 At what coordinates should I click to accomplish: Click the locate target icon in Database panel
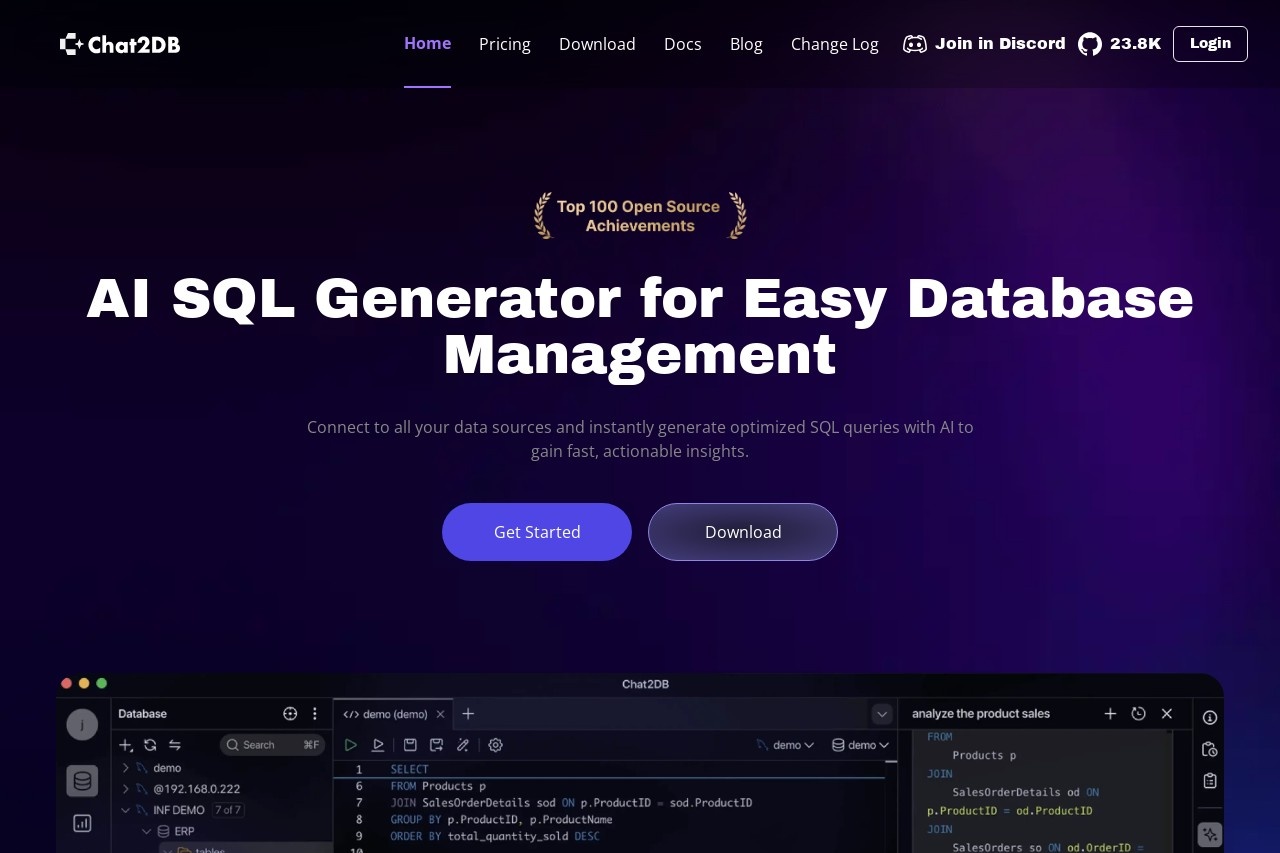coord(290,714)
